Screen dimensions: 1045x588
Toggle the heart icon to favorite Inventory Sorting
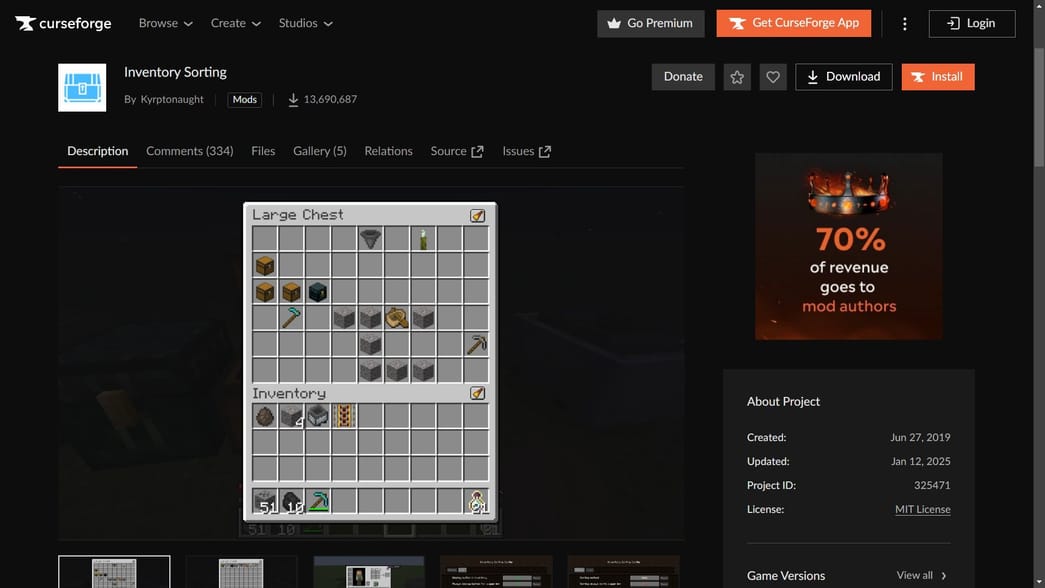click(x=772, y=76)
